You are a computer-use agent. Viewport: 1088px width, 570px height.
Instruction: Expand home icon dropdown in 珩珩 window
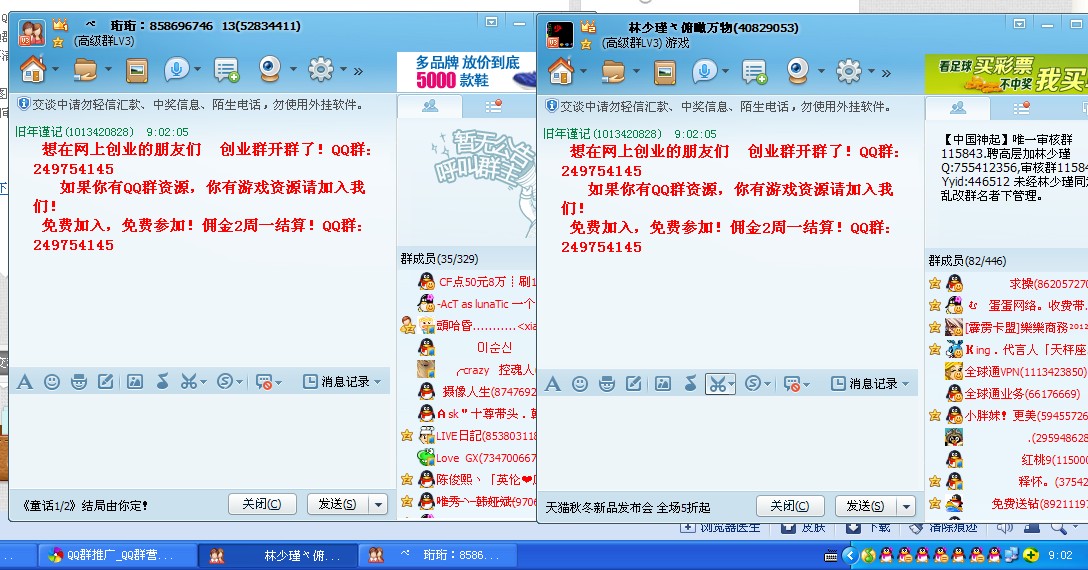56,69
